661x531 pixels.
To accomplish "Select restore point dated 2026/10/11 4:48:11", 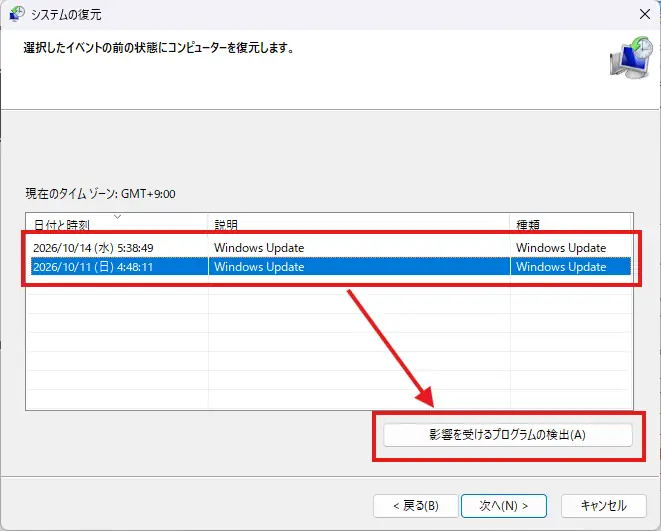I will click(x=331, y=267).
